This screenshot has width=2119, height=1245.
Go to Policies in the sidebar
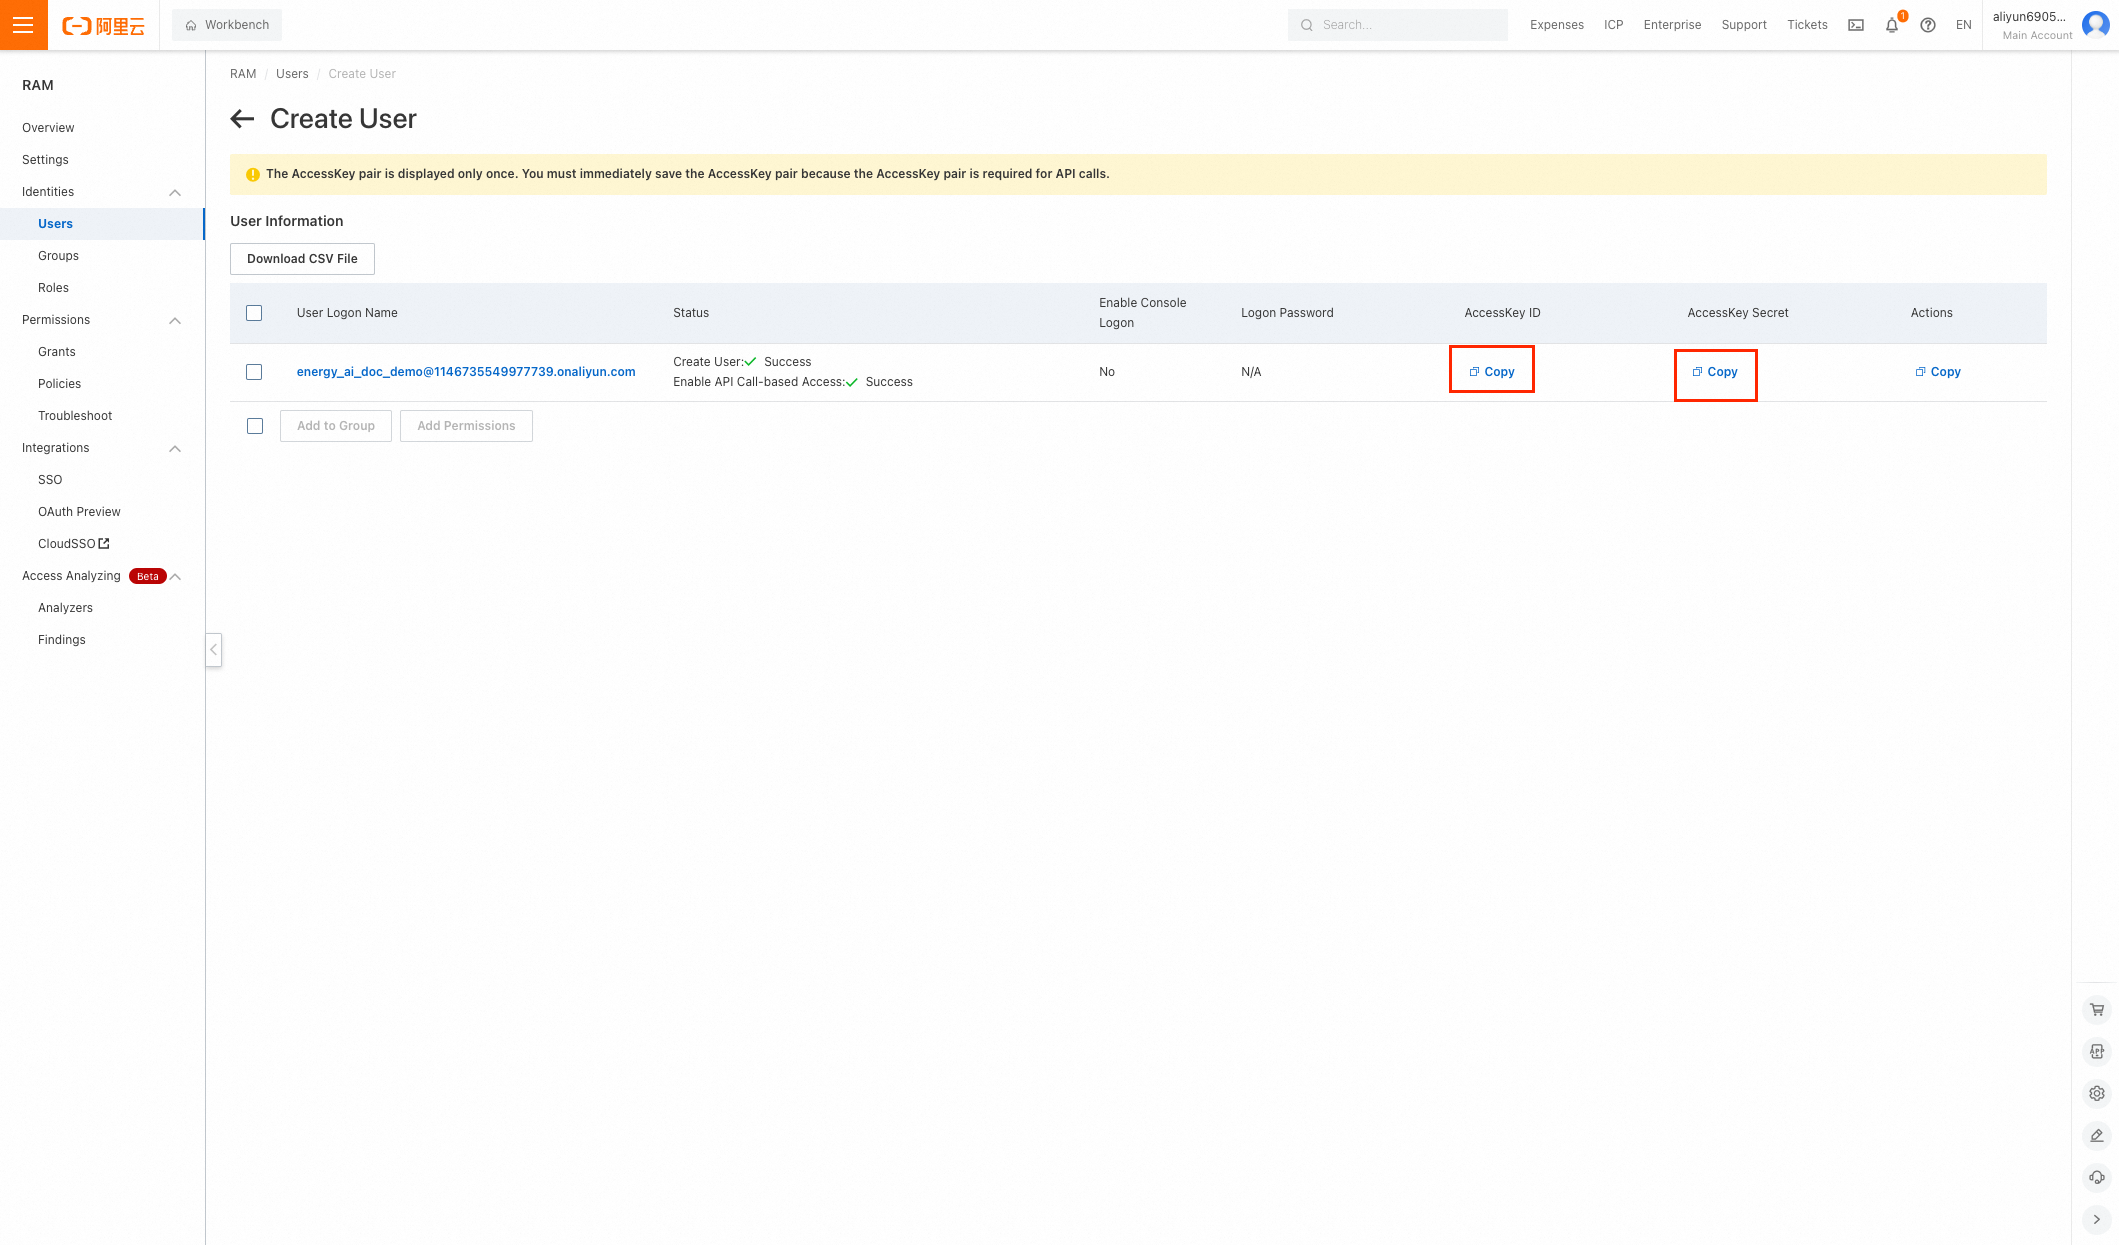point(59,384)
